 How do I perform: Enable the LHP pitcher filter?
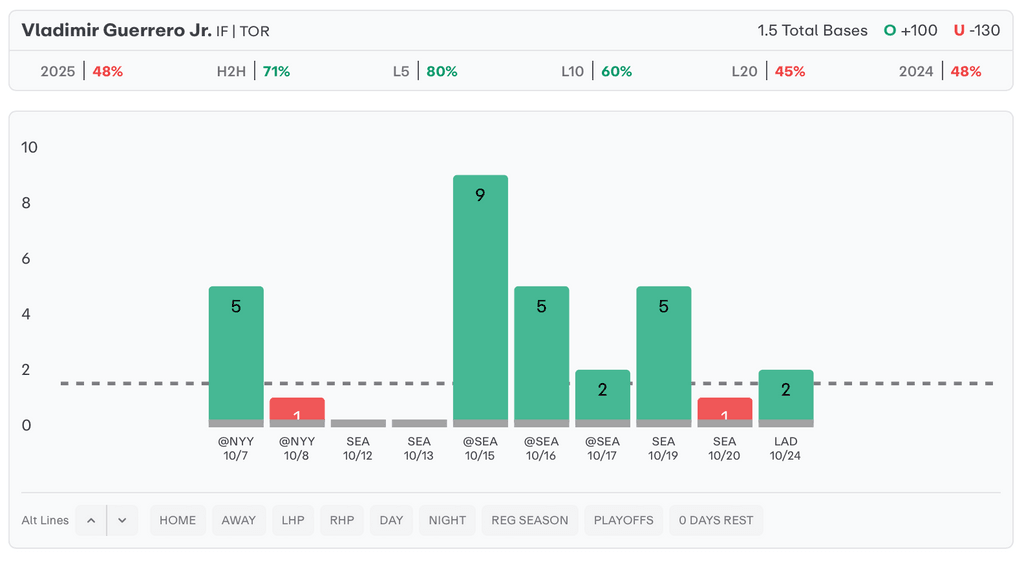(x=293, y=520)
